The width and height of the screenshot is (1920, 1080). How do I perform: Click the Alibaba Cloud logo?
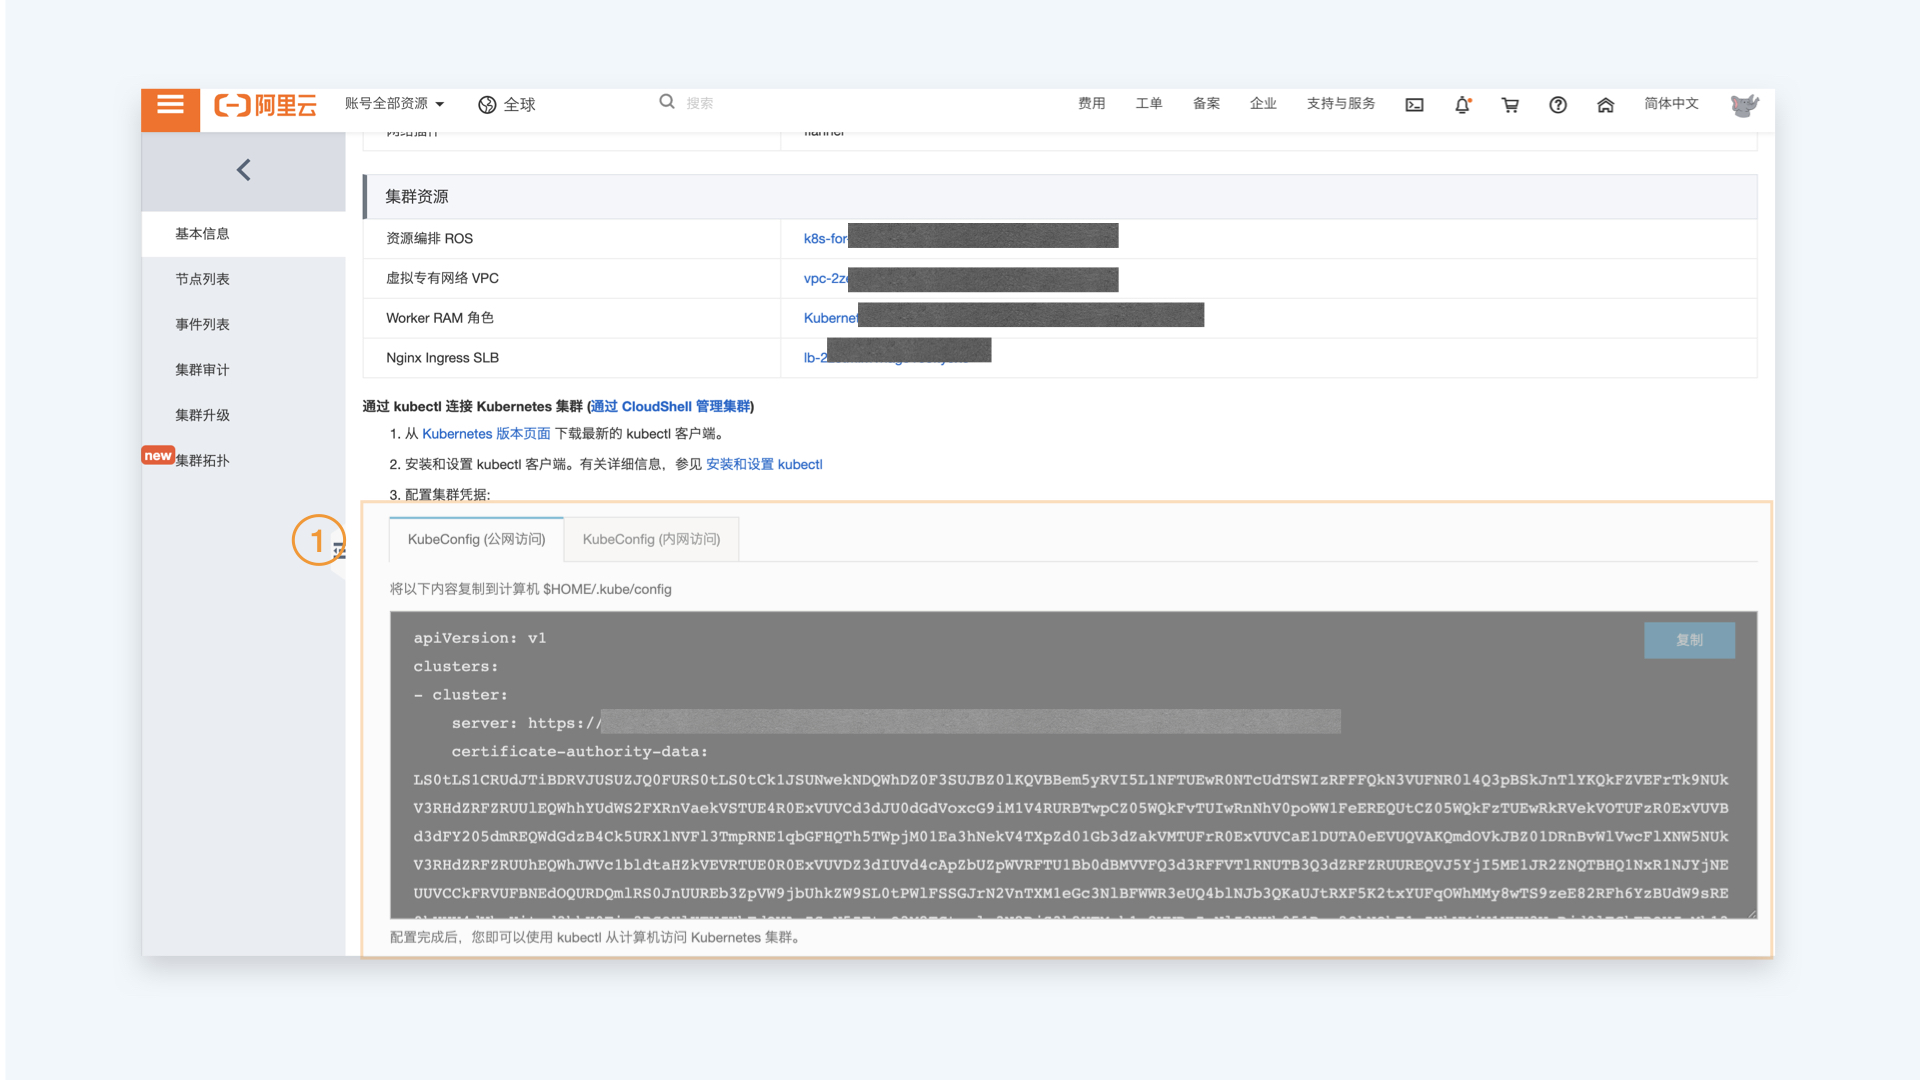[x=266, y=105]
